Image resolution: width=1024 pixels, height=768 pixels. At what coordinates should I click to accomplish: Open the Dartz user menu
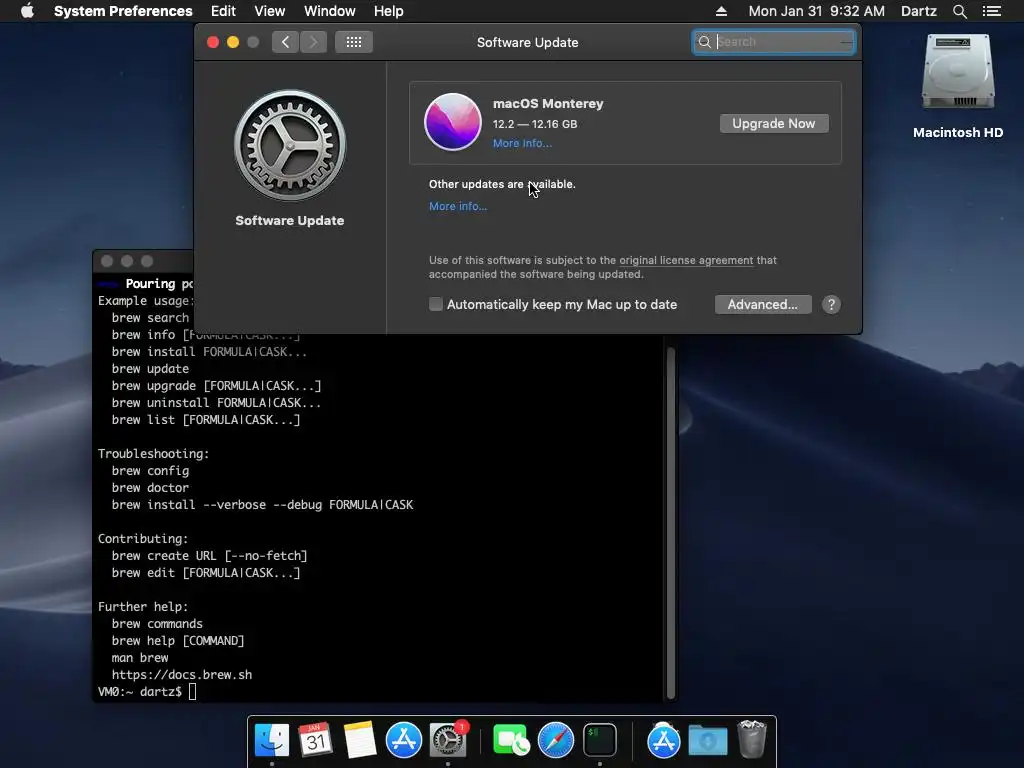[918, 11]
